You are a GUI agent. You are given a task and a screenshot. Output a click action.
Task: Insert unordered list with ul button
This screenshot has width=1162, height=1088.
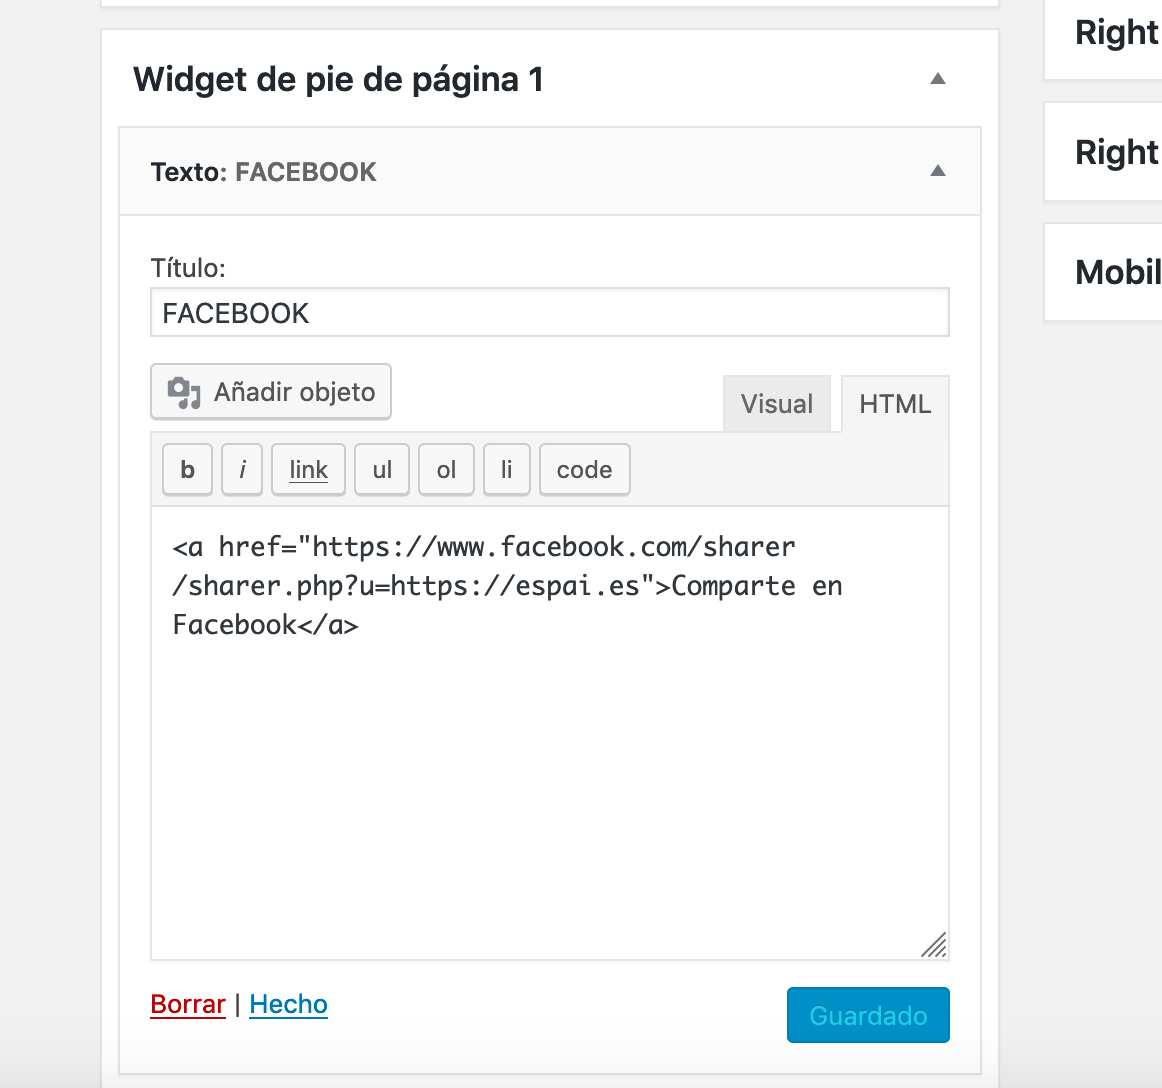click(382, 470)
